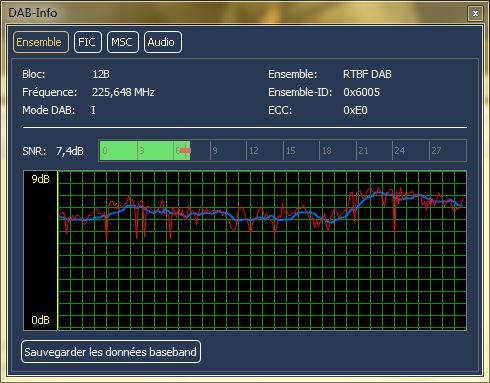Screen dimensions: 490x383
Task: Switch to the Ensemble tab
Action: [41, 42]
